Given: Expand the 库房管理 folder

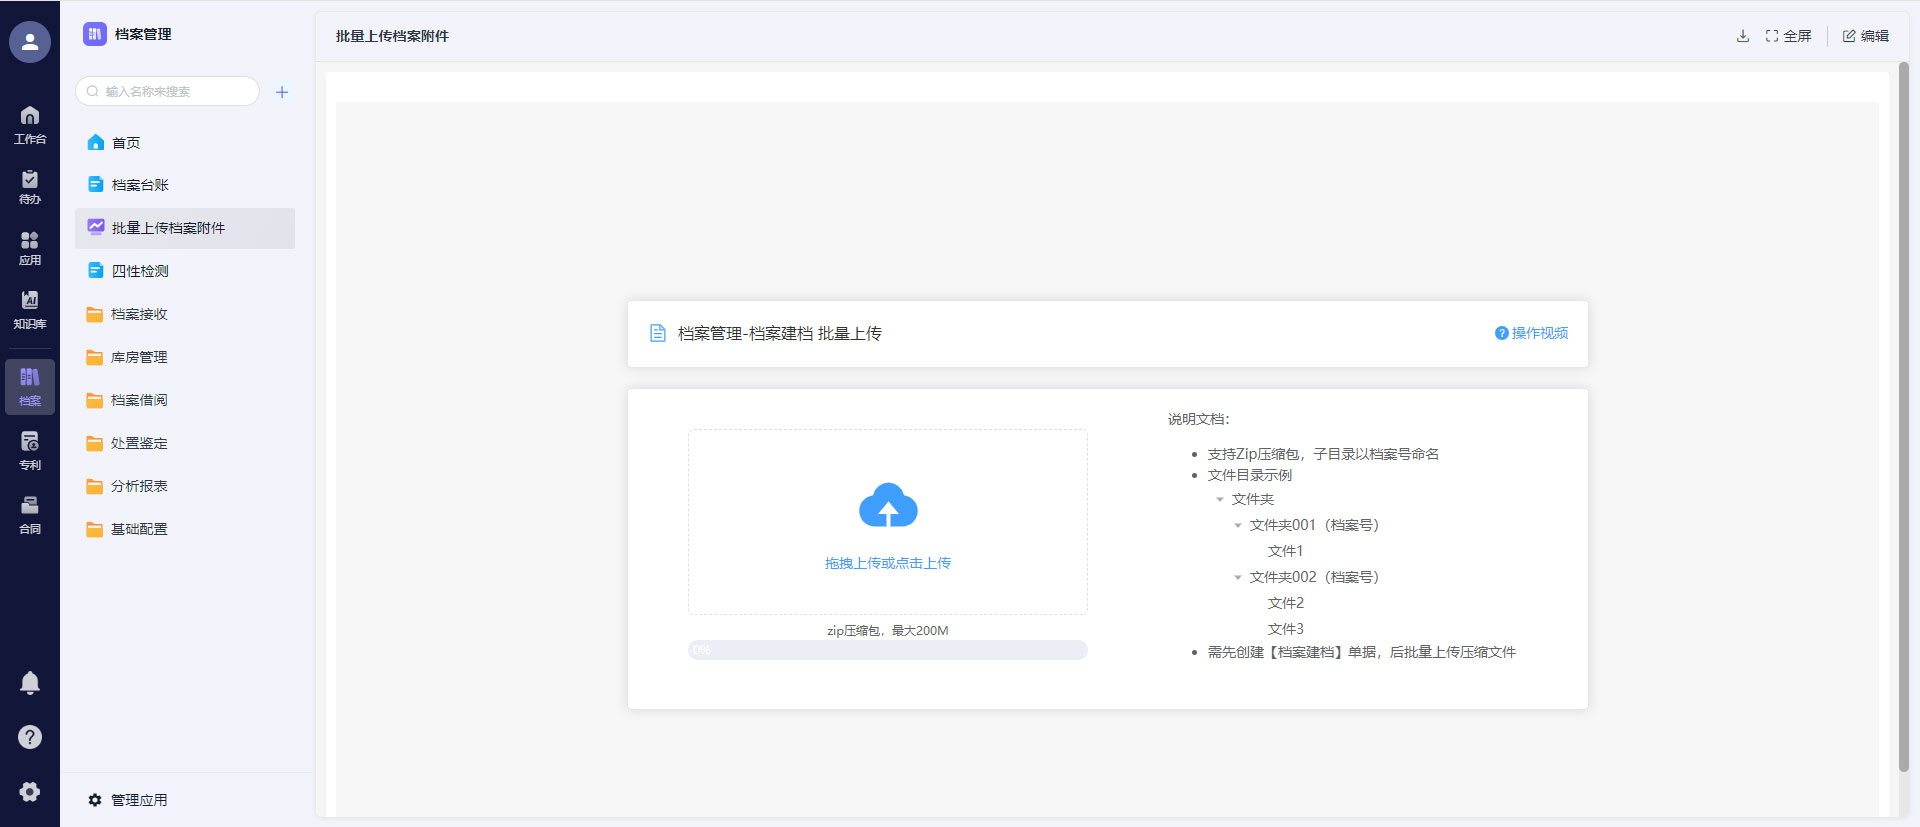Looking at the screenshot, I should click(139, 357).
